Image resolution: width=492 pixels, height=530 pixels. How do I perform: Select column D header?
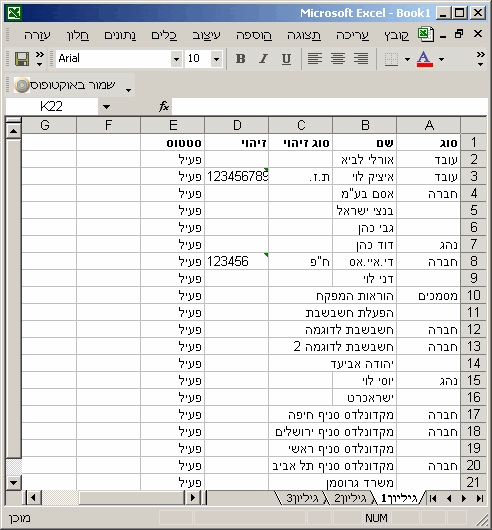pyautogui.click(x=237, y=125)
